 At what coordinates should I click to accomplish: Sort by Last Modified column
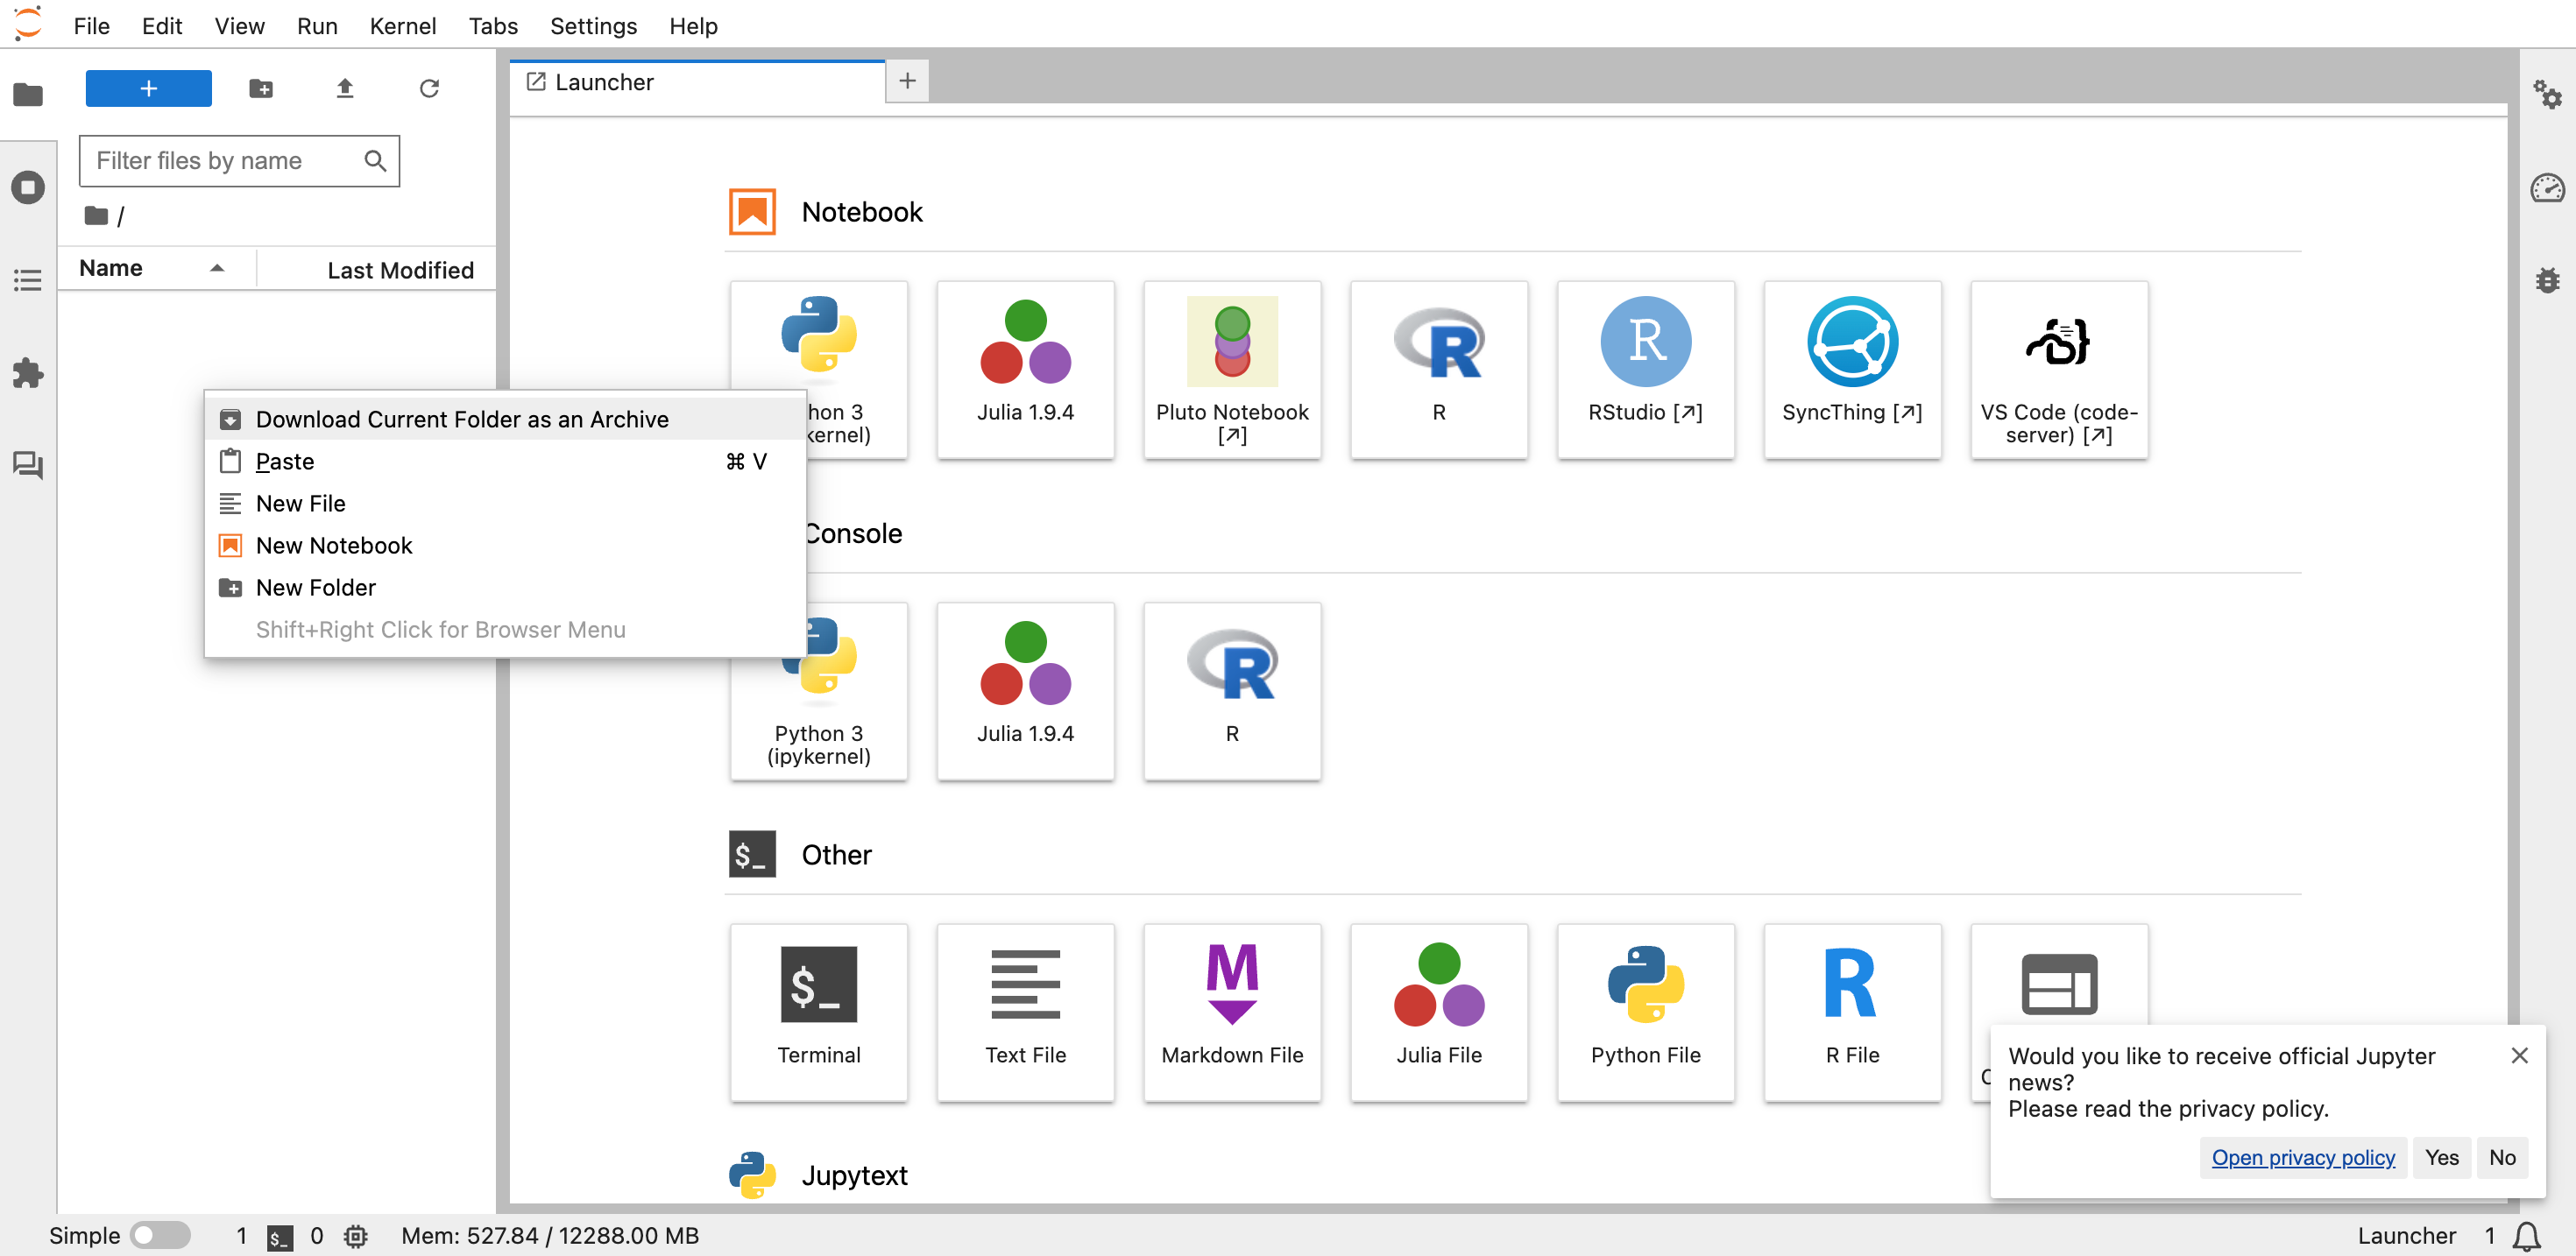pos(400,270)
